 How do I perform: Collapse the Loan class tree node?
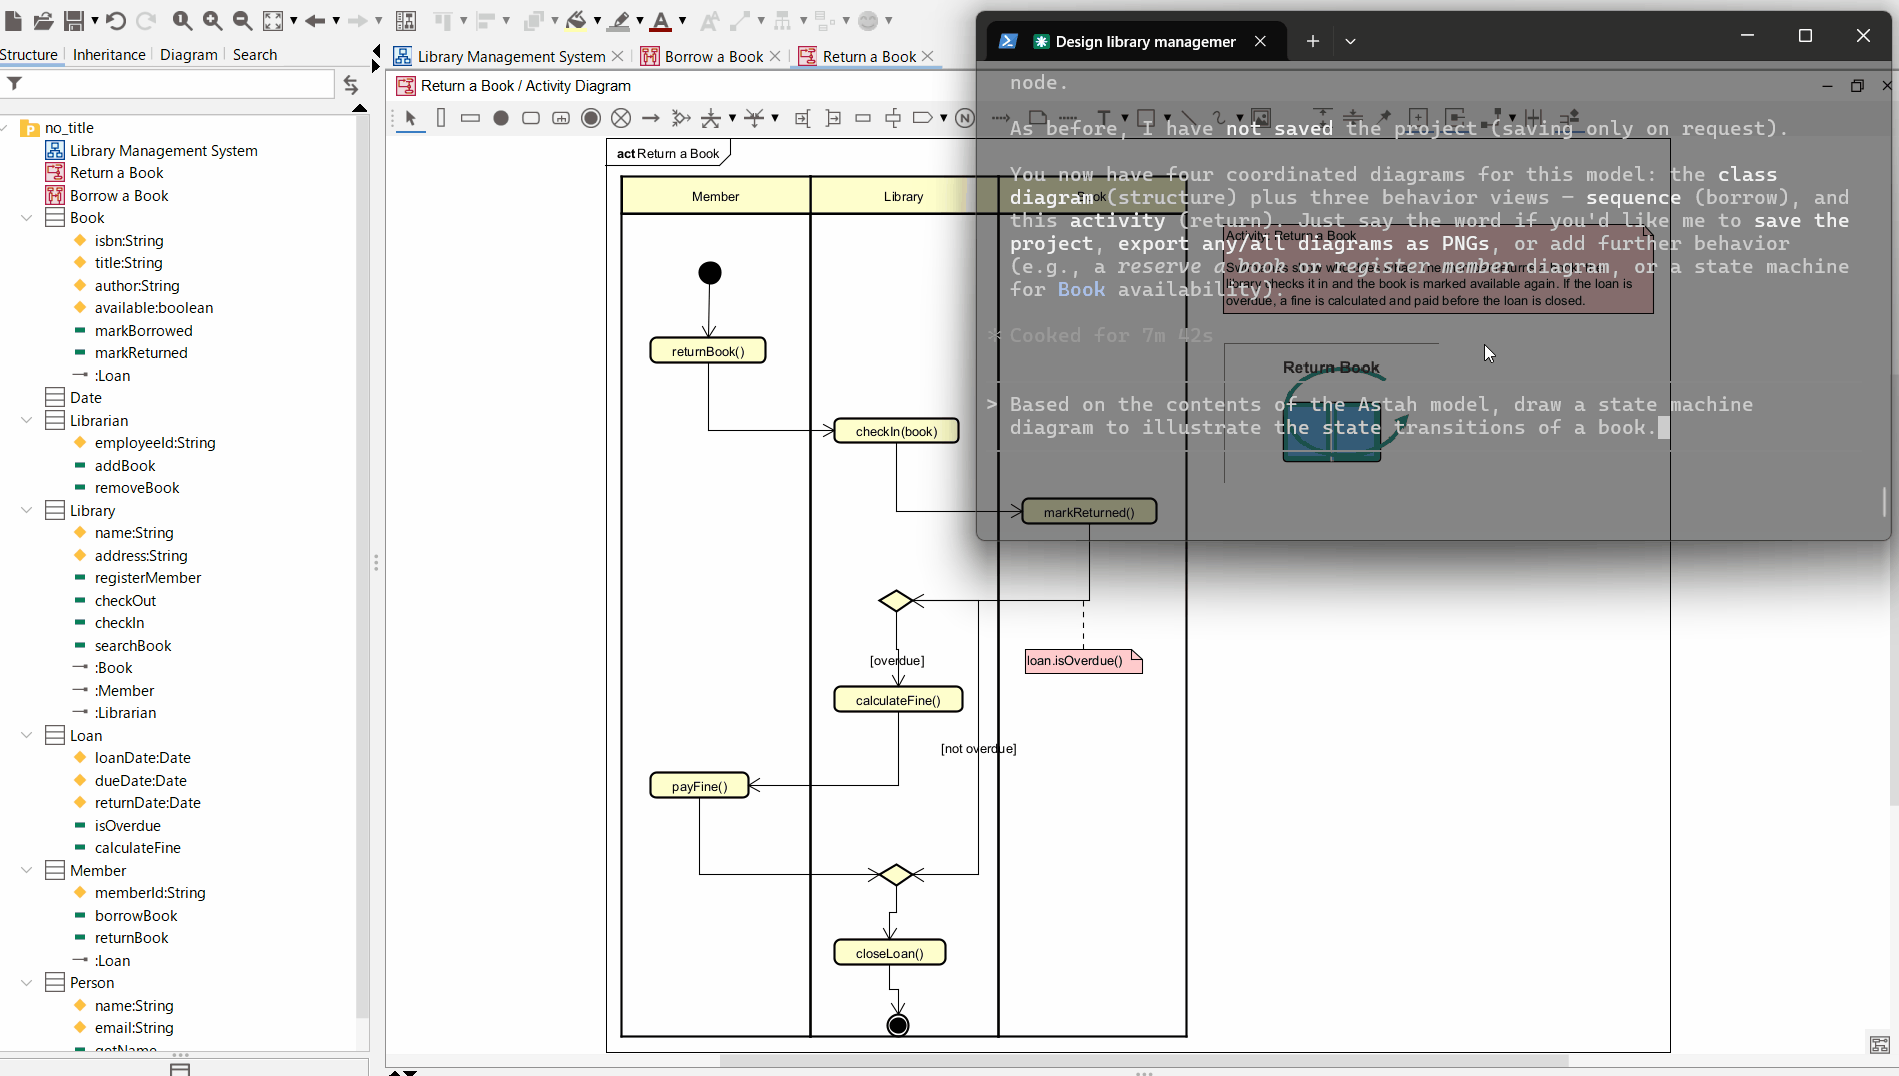point(27,736)
